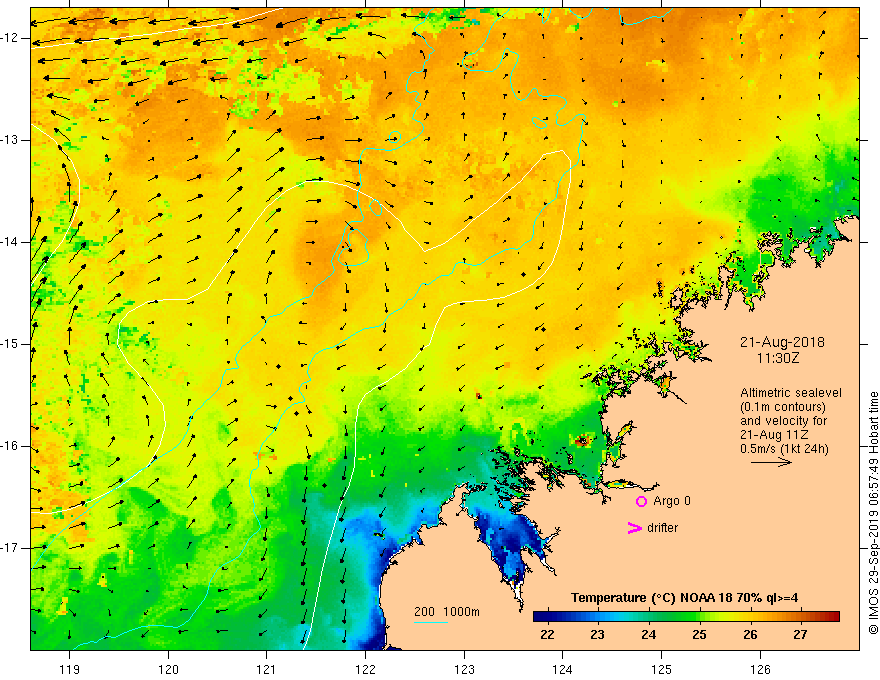Click the 0.5m/s velocity reference arrow
Screen dimensions: 880x680
(x=771, y=463)
